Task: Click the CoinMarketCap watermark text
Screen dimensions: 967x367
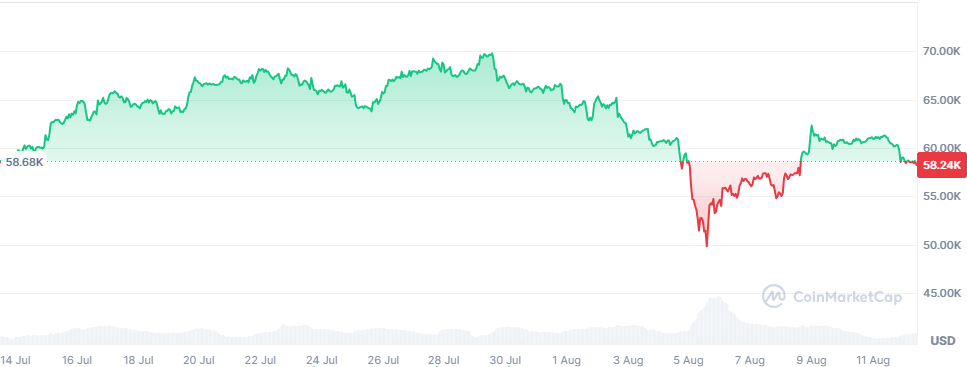Action: click(847, 297)
